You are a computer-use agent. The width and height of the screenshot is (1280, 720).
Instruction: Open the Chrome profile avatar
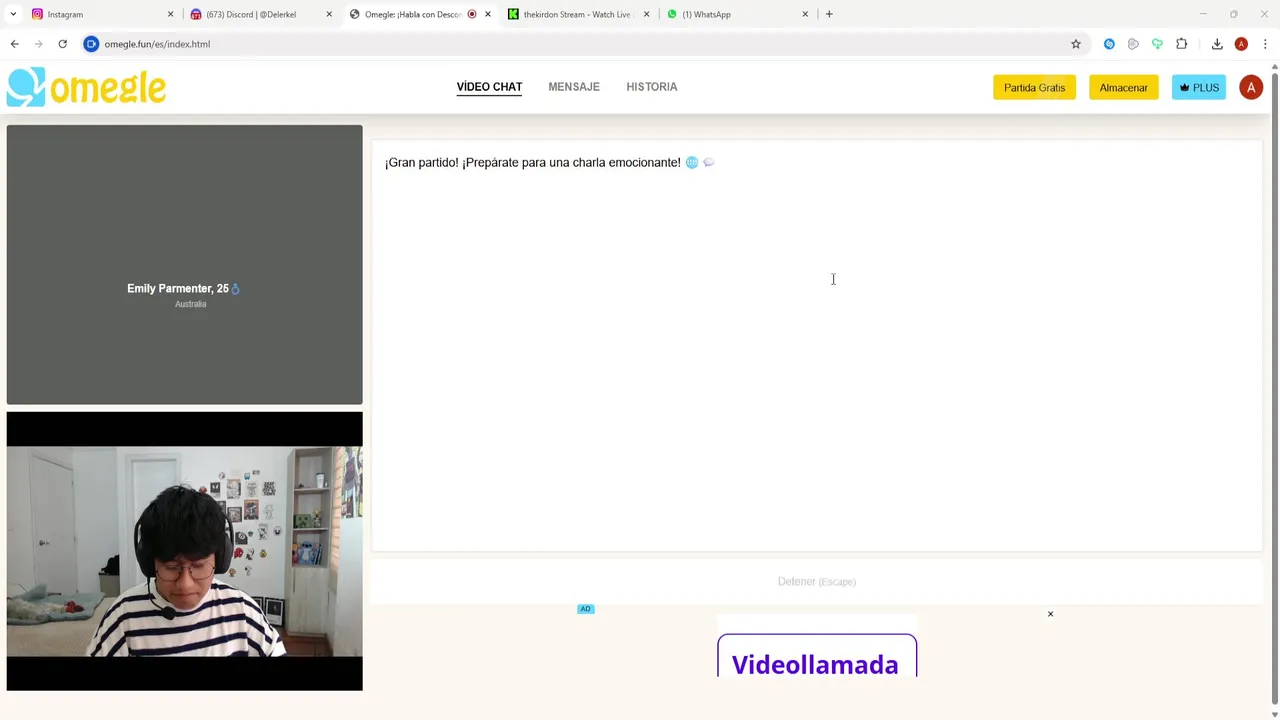[1241, 44]
